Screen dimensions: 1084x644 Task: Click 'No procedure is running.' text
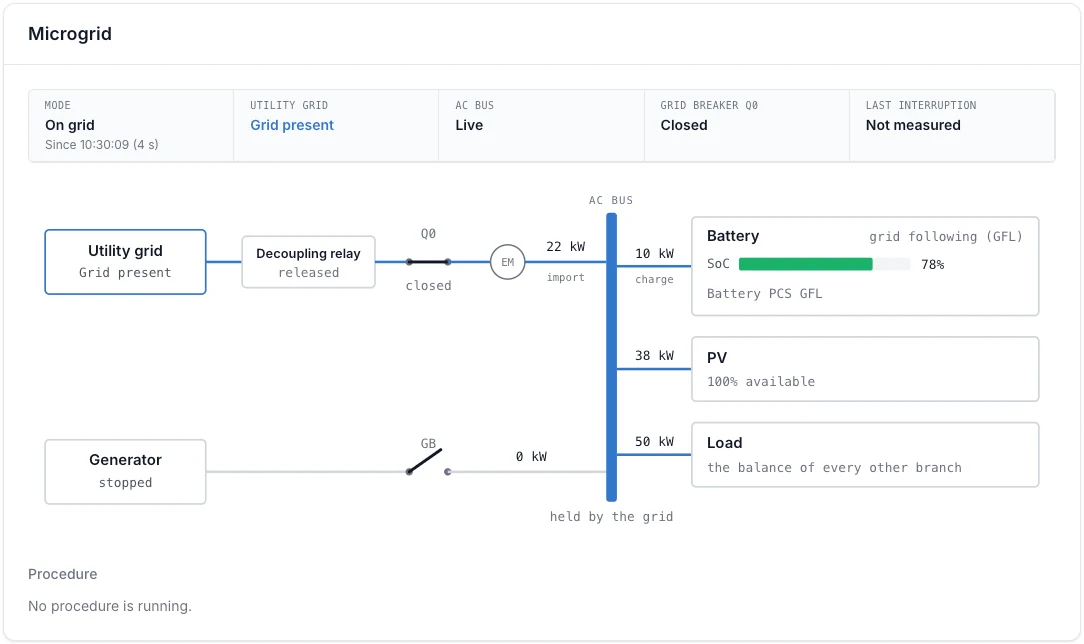[110, 606]
